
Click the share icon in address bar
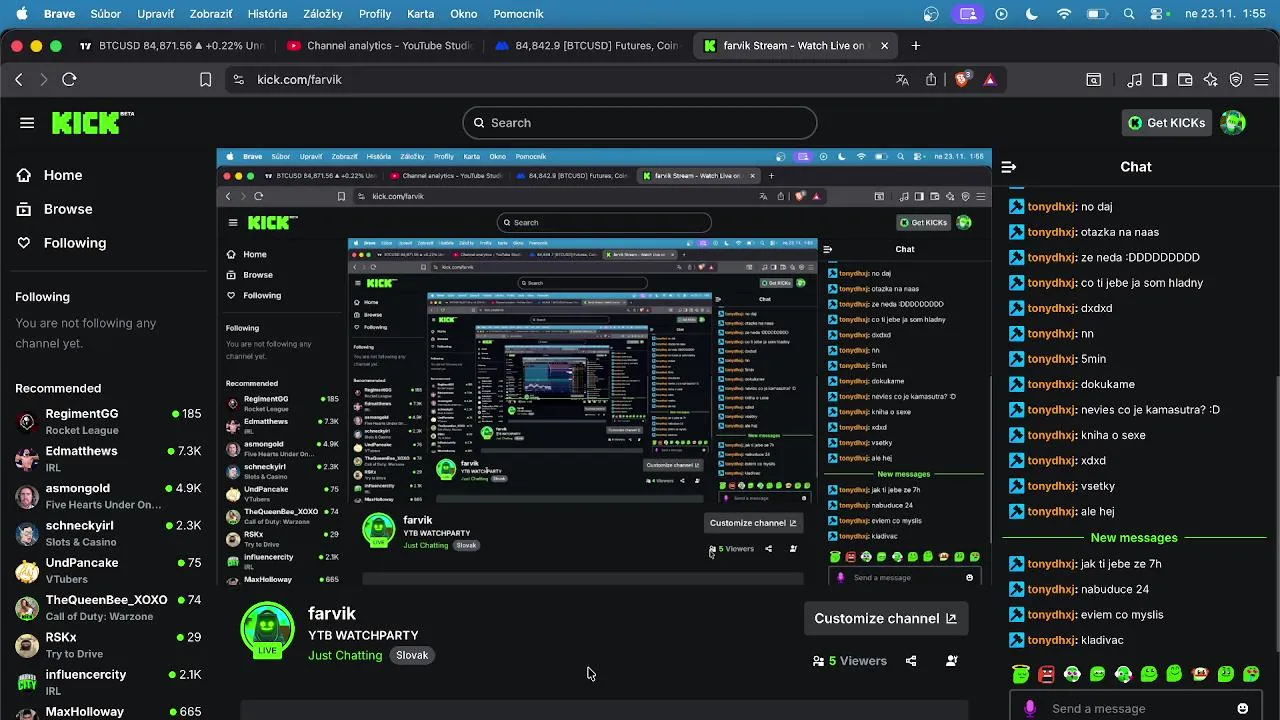[x=931, y=80]
